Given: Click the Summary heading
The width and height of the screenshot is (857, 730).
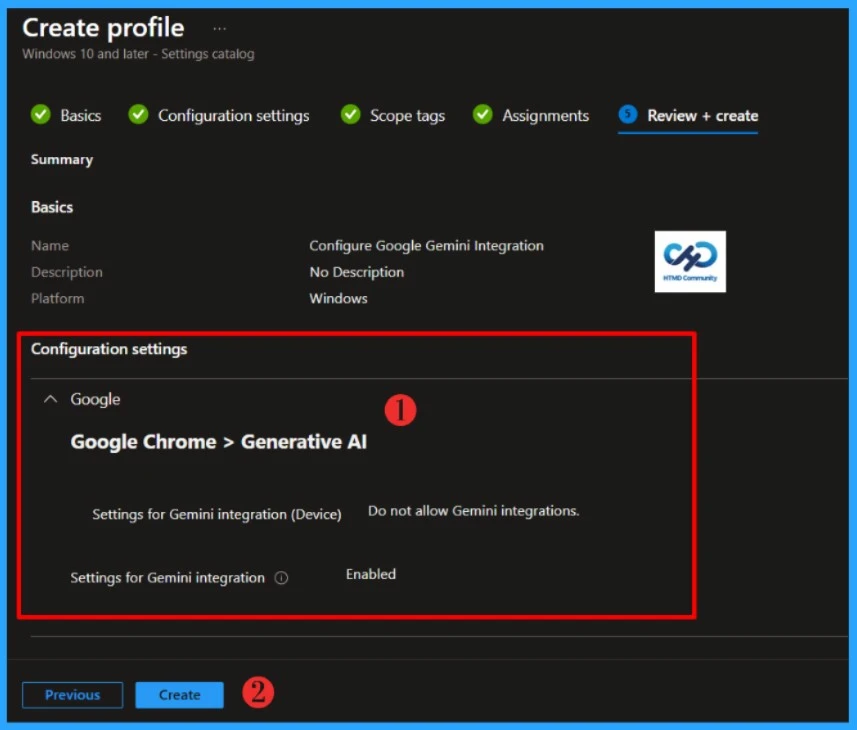Looking at the screenshot, I should click(62, 160).
